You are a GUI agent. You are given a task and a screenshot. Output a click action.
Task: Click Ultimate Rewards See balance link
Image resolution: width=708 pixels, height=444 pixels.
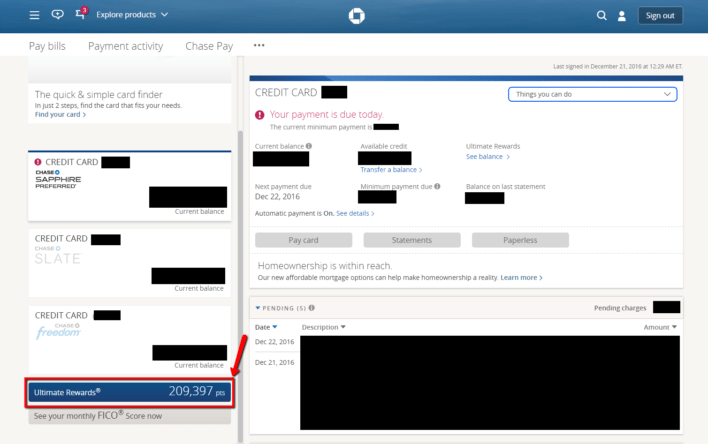[x=488, y=157]
